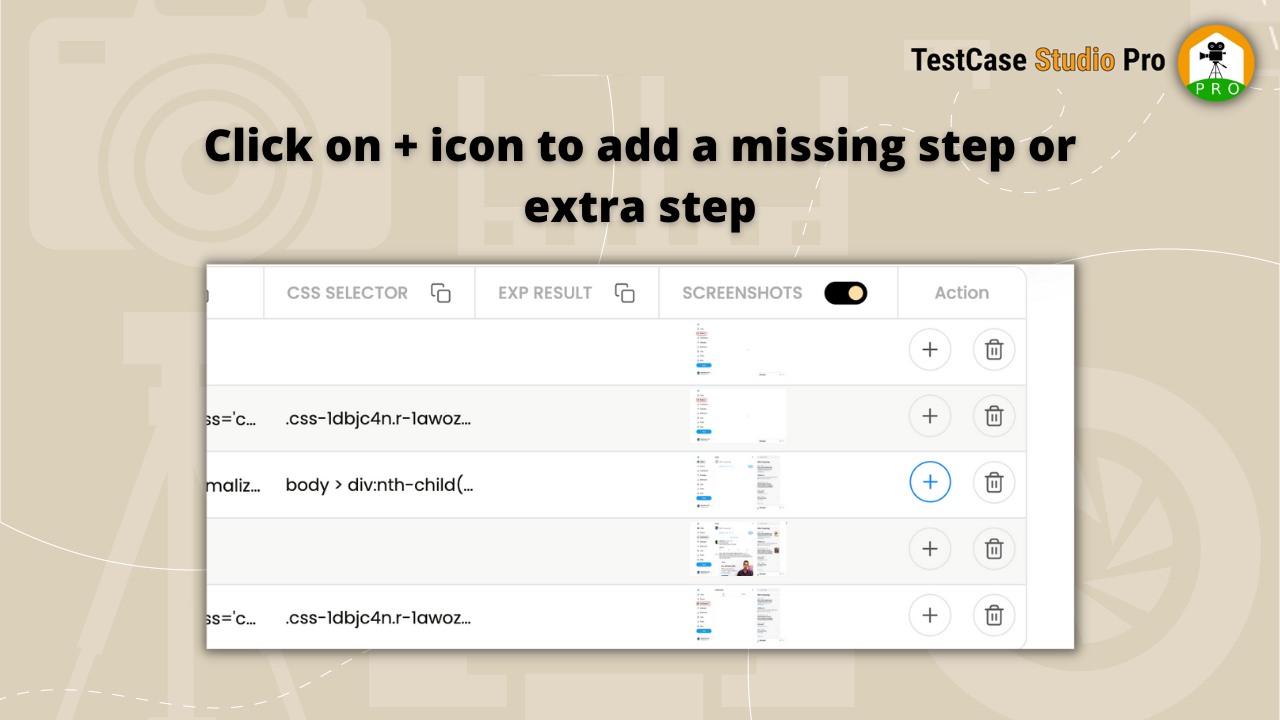The image size is (1280, 720).
Task: View the third step's screenshot thumbnail
Action: coord(740,482)
